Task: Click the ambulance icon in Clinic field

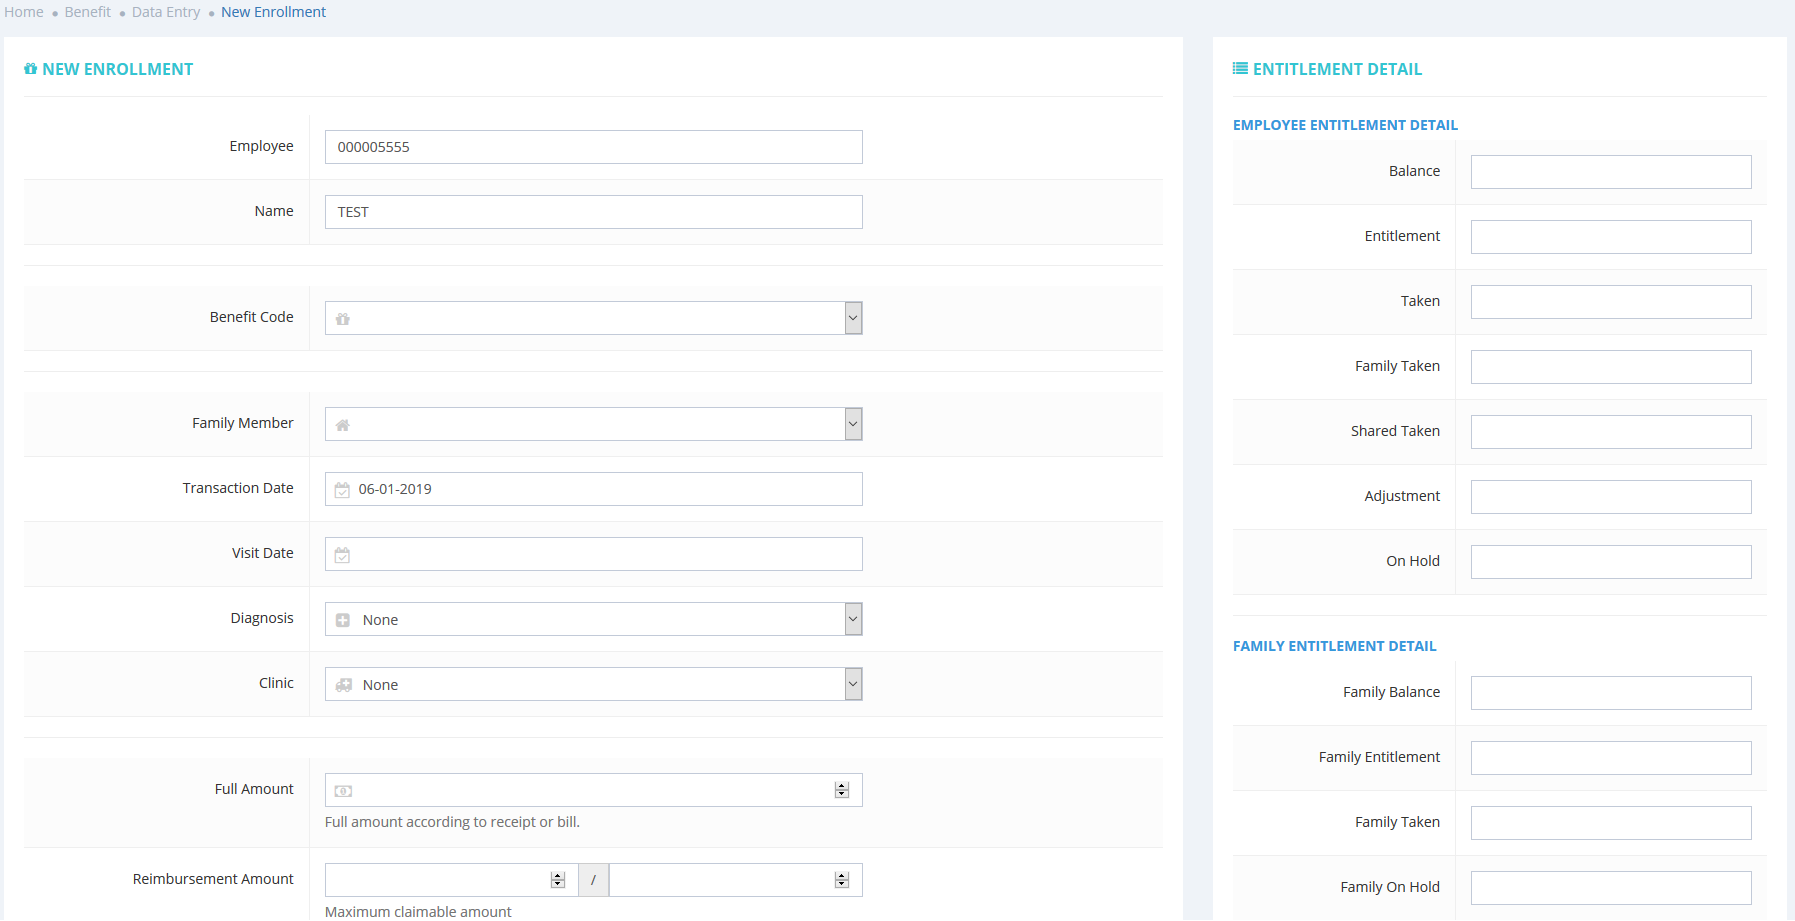Action: pyautogui.click(x=344, y=685)
